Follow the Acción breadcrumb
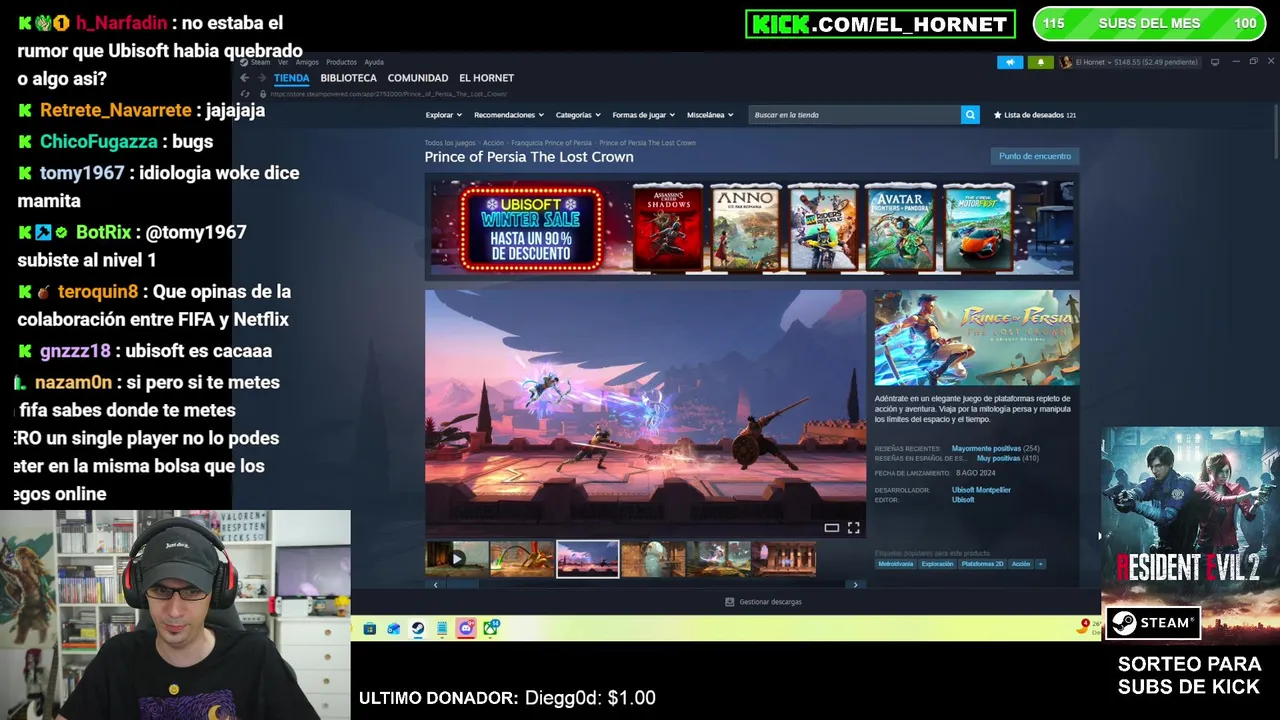This screenshot has width=1280, height=720. [x=494, y=143]
